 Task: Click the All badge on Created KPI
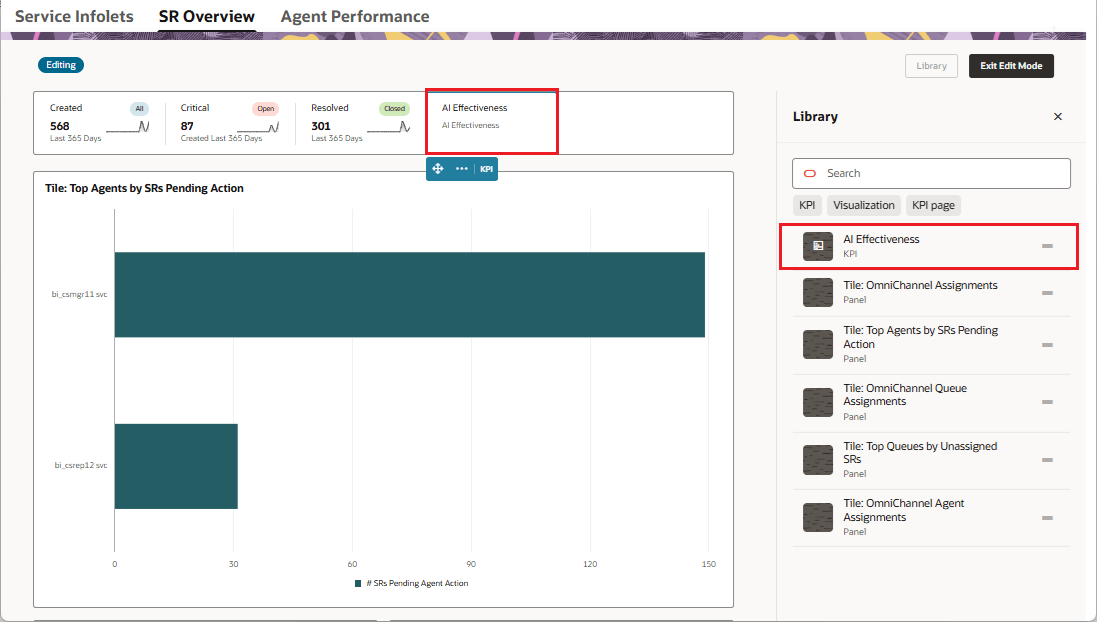click(139, 108)
